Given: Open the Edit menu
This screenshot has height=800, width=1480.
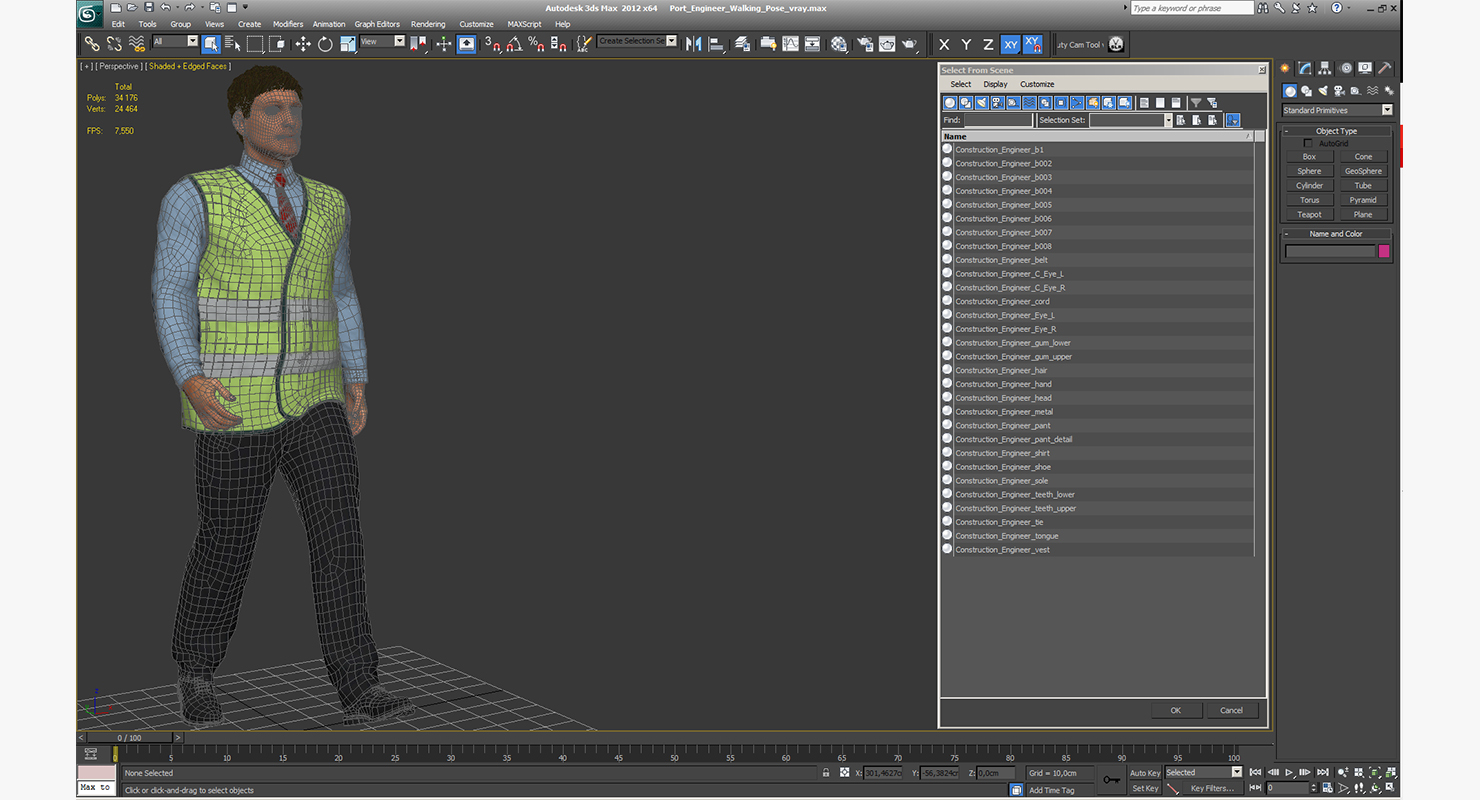Looking at the screenshot, I should click(x=118, y=24).
